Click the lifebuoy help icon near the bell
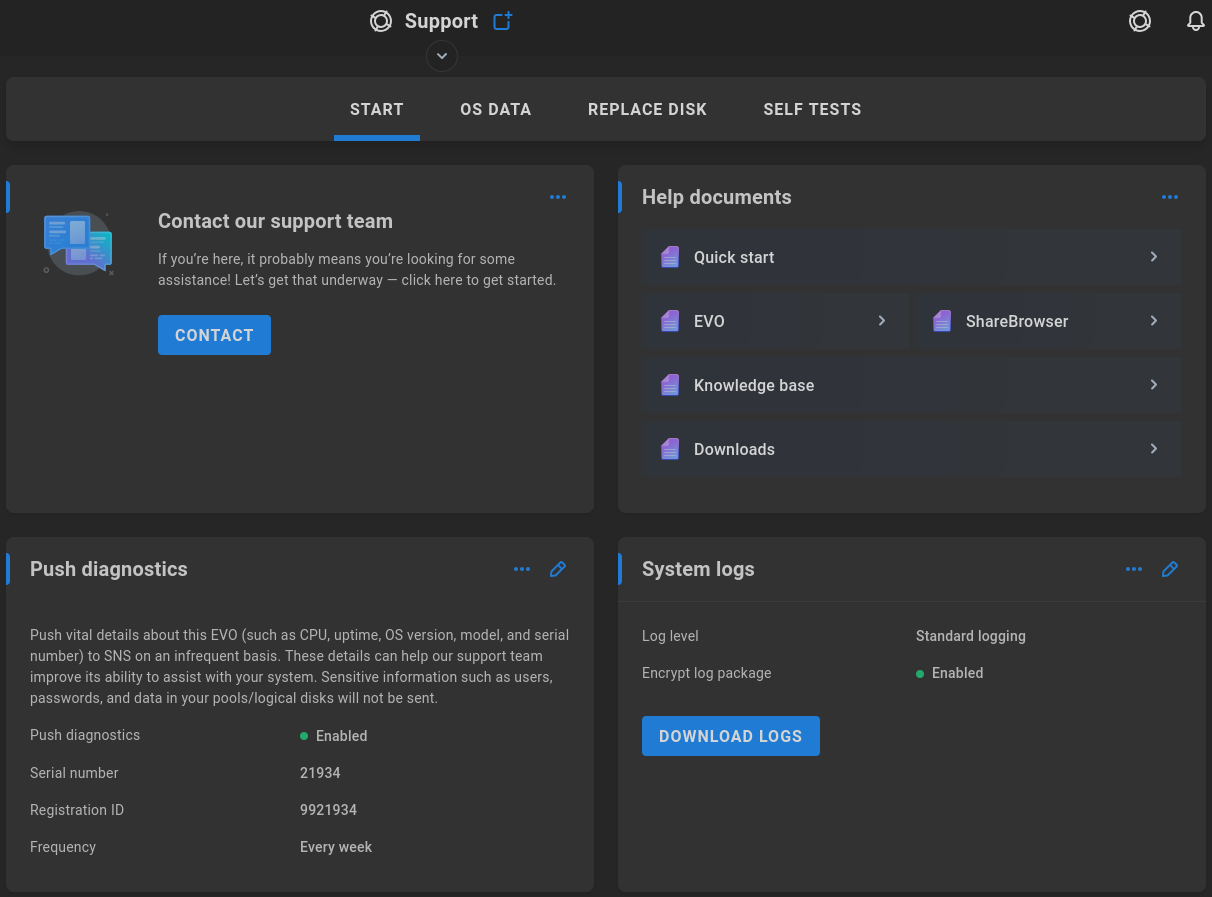The image size is (1212, 897). click(x=1140, y=21)
